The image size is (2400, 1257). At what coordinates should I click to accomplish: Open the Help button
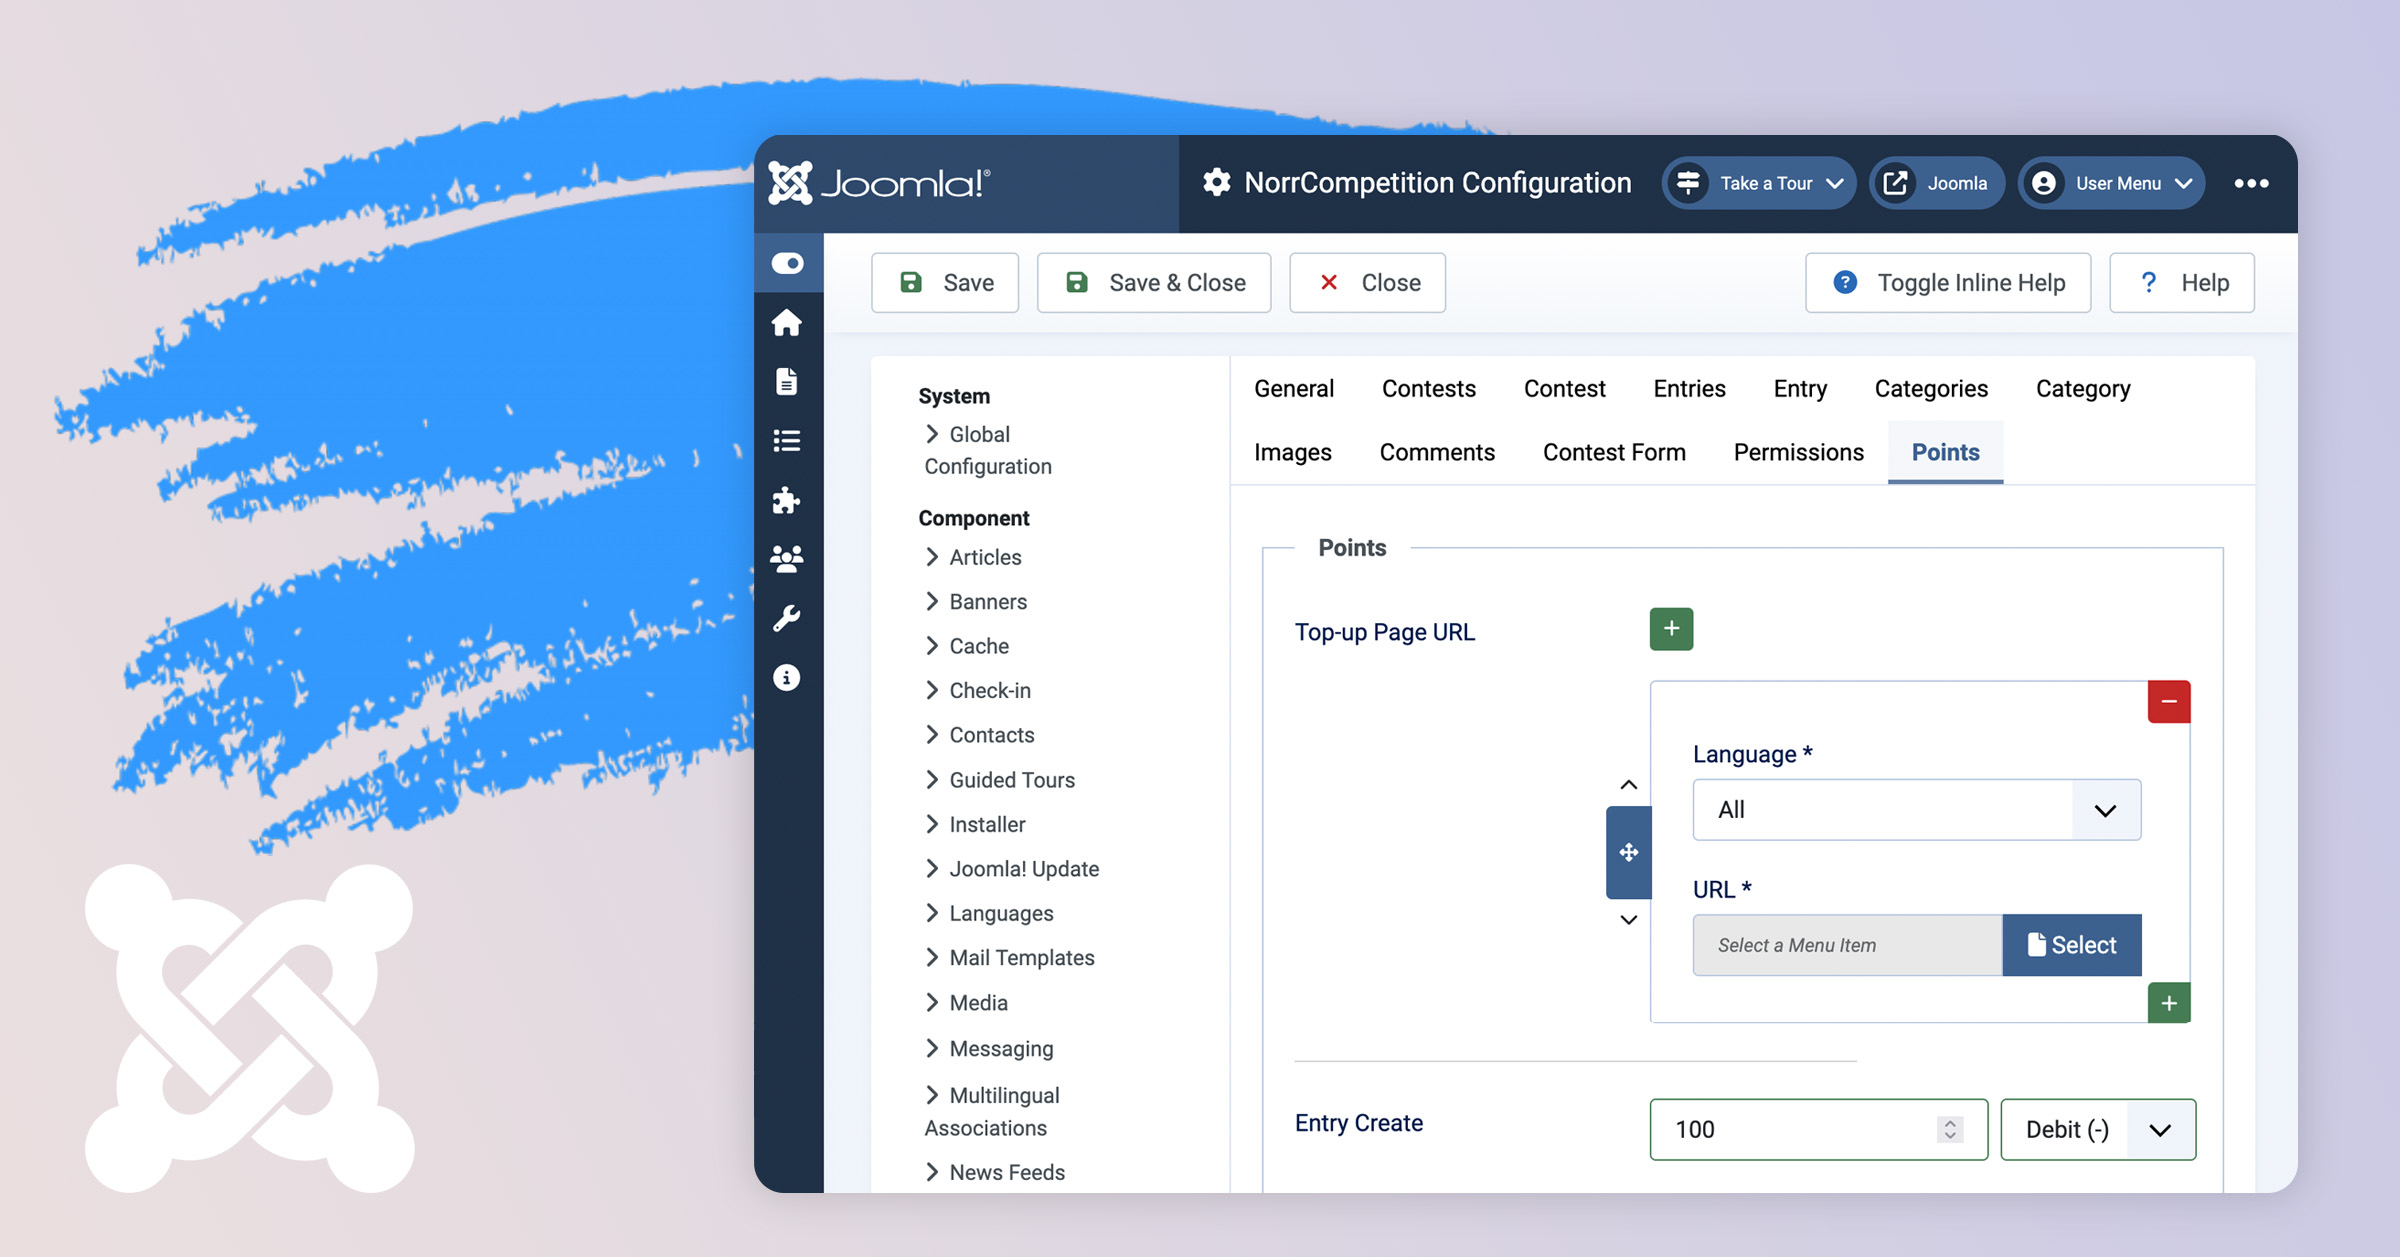pos(2182,283)
